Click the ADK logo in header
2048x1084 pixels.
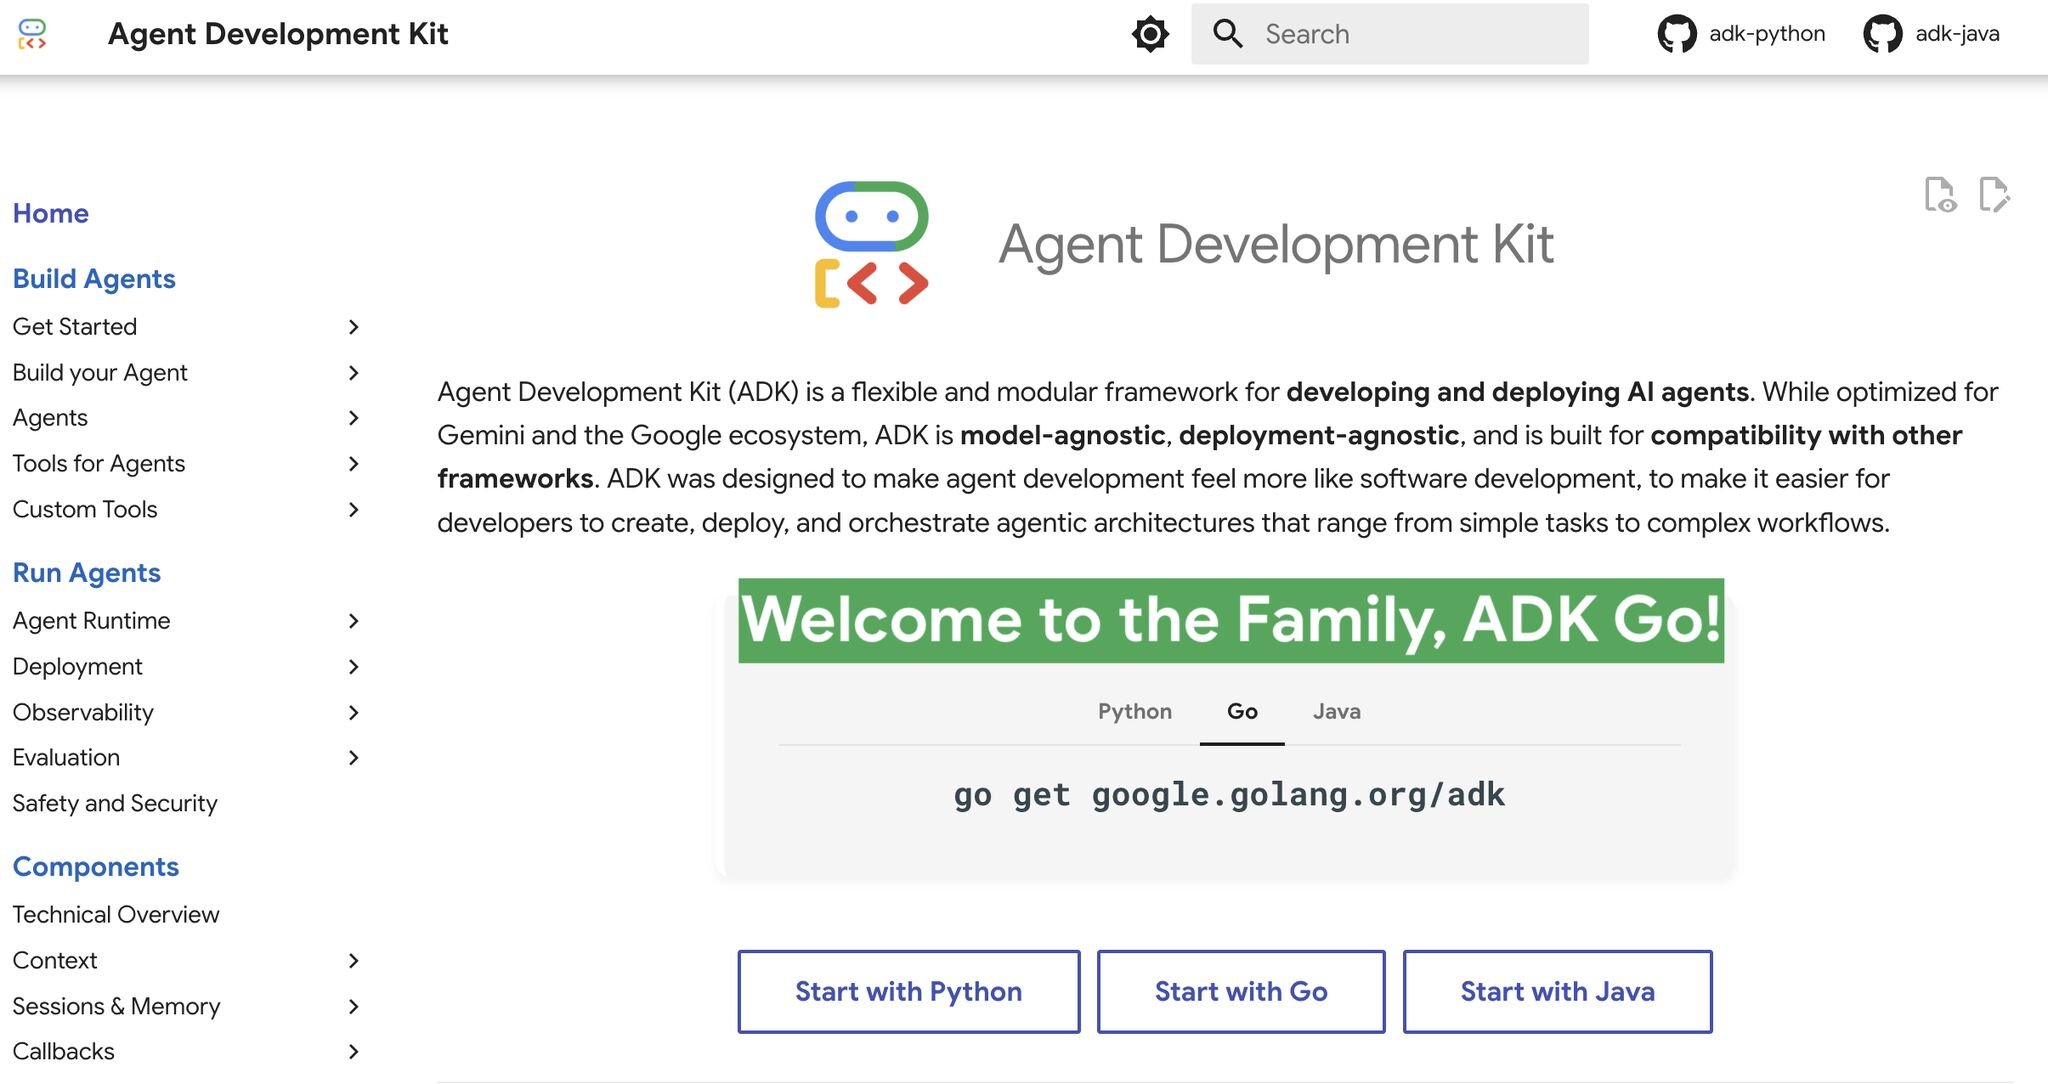point(32,34)
